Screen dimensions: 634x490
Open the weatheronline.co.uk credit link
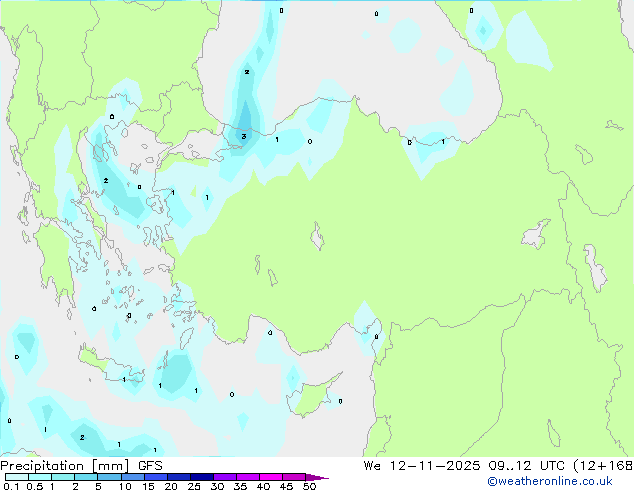(550, 481)
